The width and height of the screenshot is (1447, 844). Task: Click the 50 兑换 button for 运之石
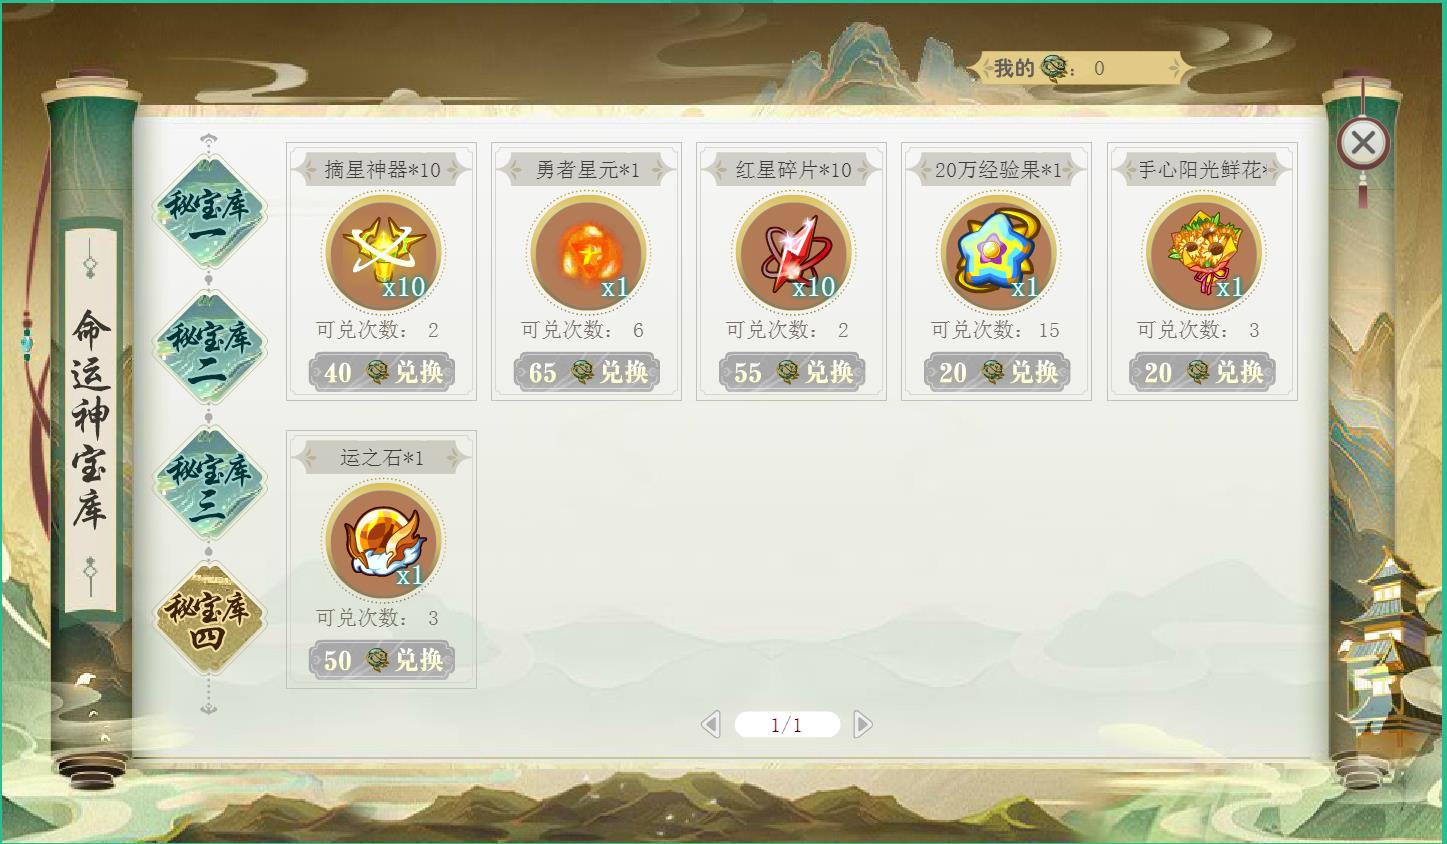[x=383, y=661]
